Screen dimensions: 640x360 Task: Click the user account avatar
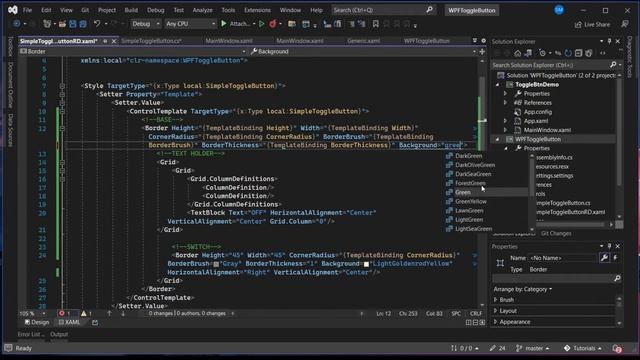click(x=559, y=10)
